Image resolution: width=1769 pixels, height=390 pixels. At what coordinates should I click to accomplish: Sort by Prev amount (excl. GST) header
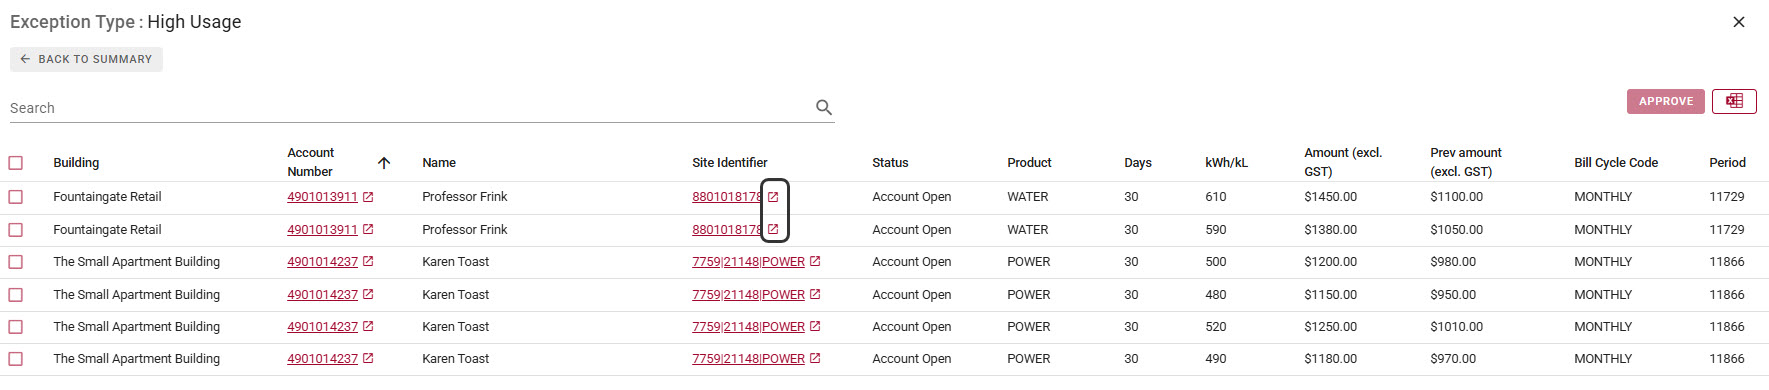point(1466,162)
